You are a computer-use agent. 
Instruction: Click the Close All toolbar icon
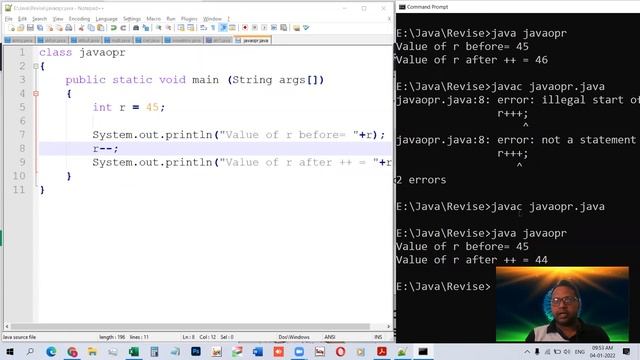point(59,28)
